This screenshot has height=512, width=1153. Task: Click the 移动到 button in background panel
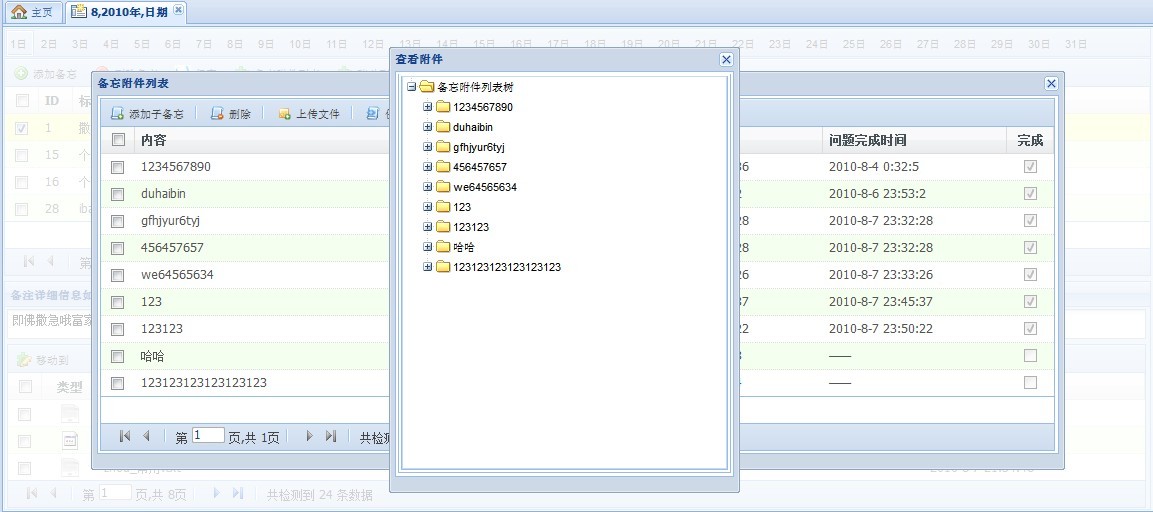43,360
